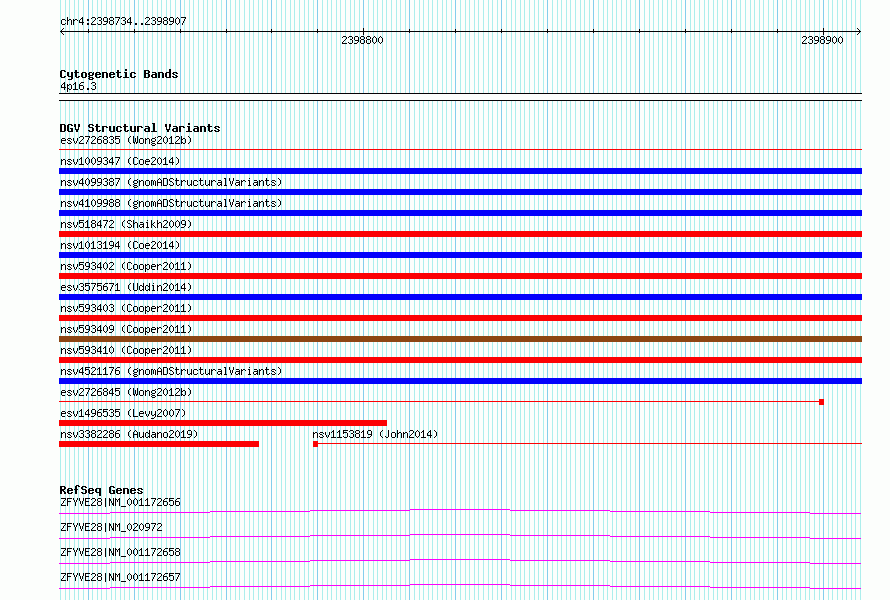Select the Cytogenetic Bands track title
Image resolution: width=890 pixels, height=600 pixels.
pos(119,74)
